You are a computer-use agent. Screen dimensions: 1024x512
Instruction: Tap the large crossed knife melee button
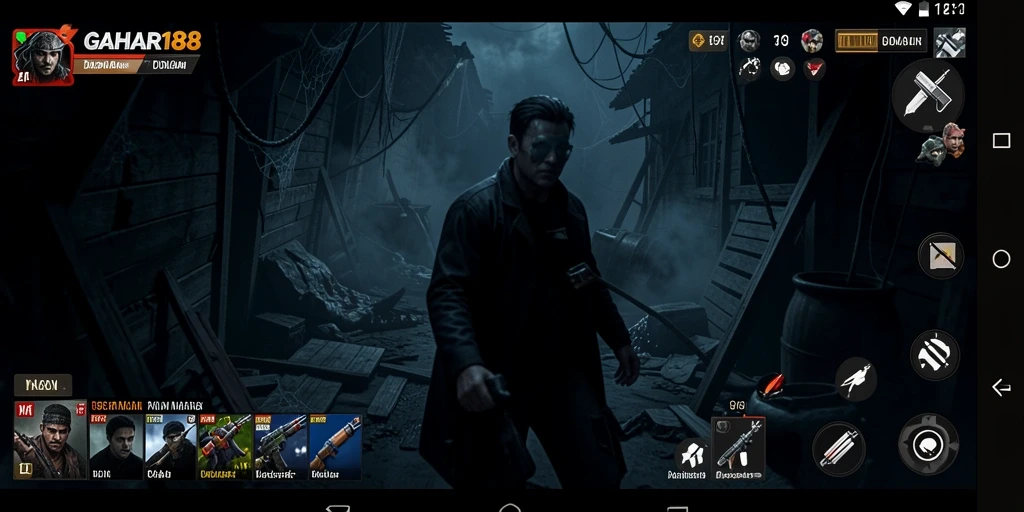coord(928,94)
